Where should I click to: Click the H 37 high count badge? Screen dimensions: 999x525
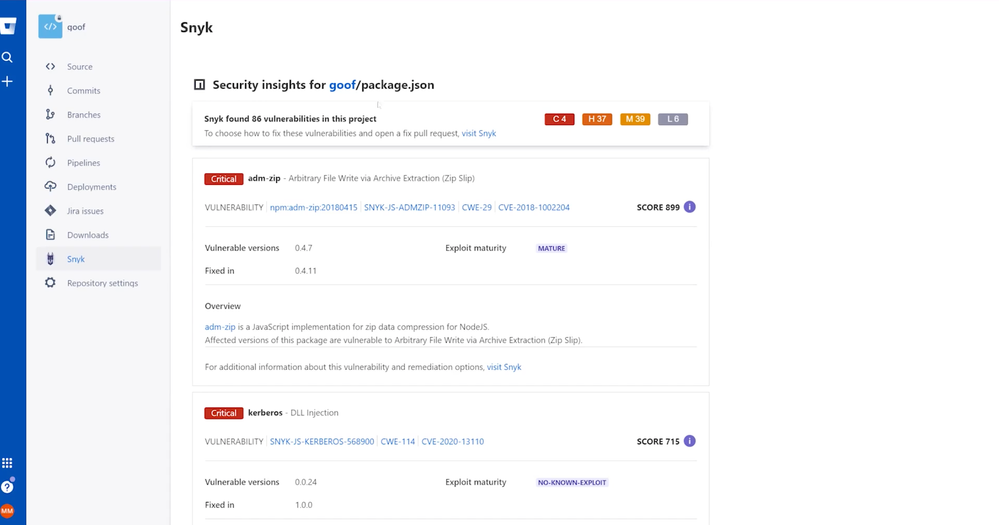coord(597,119)
